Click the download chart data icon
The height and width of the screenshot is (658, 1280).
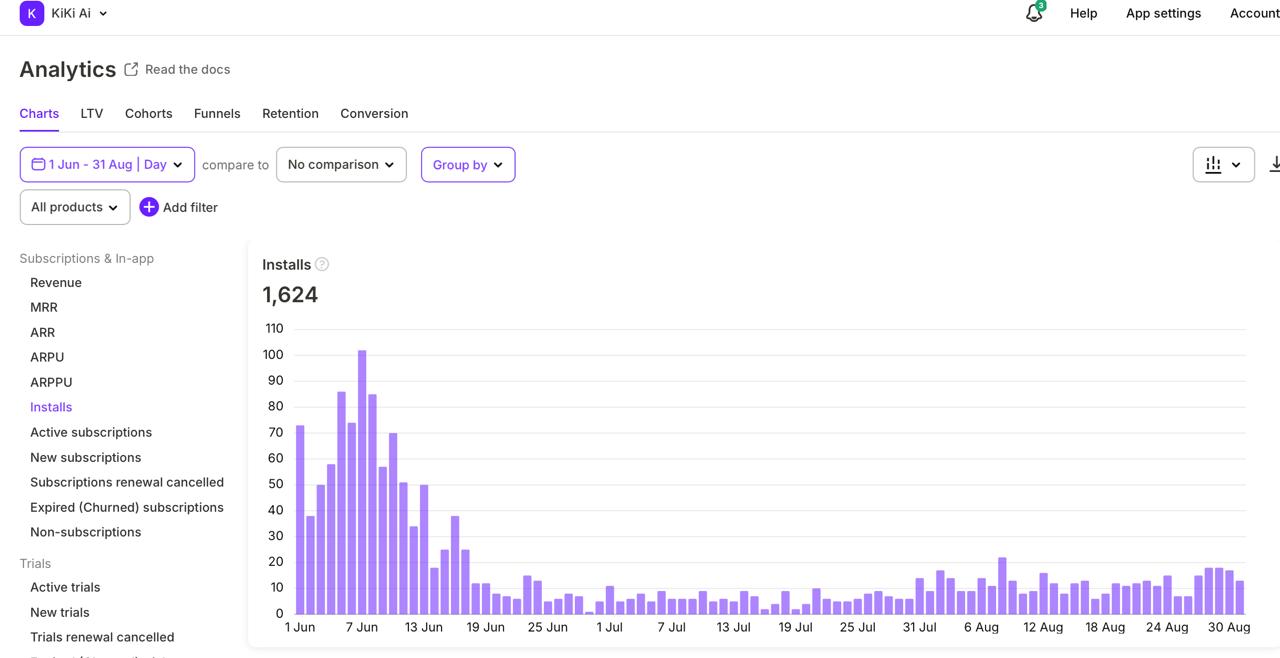point(1274,164)
